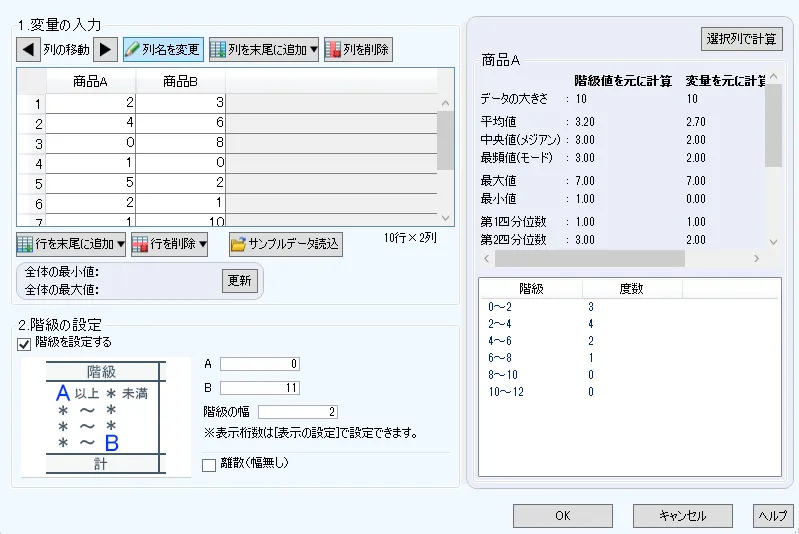
Task: Toggle the 離散(幅無し) checkbox
Action: [209, 465]
